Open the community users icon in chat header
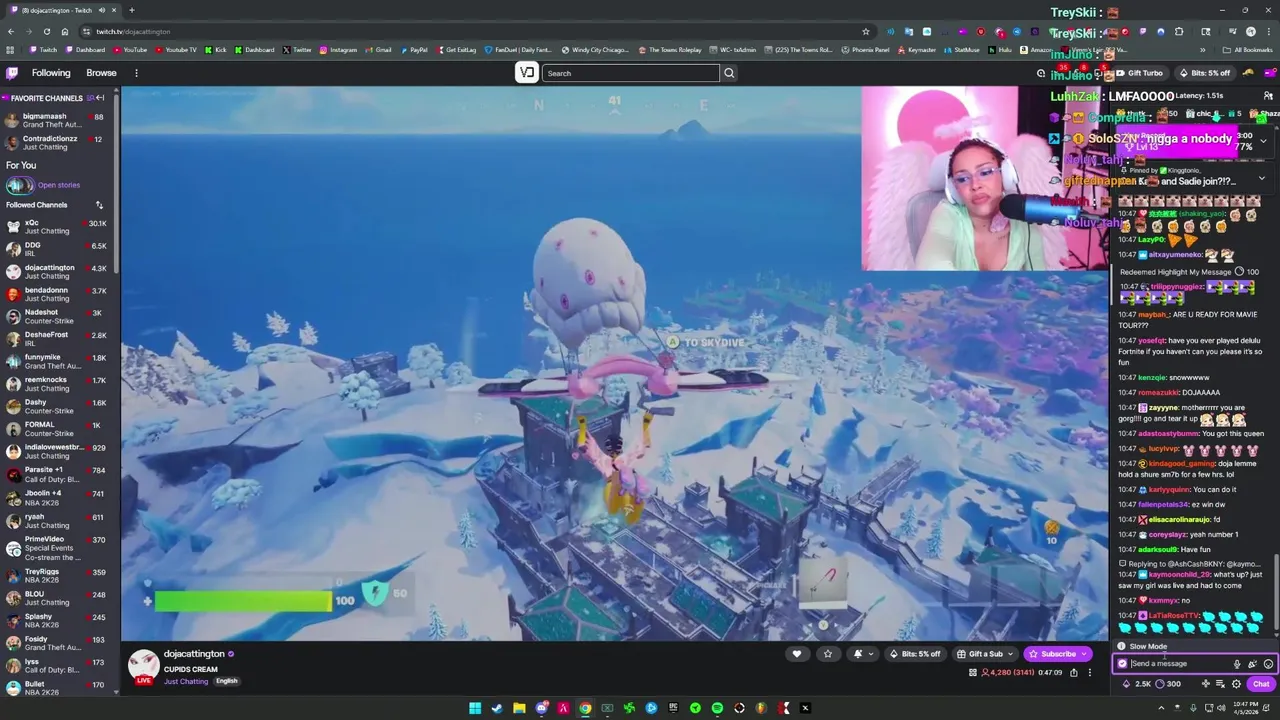 1268,96
